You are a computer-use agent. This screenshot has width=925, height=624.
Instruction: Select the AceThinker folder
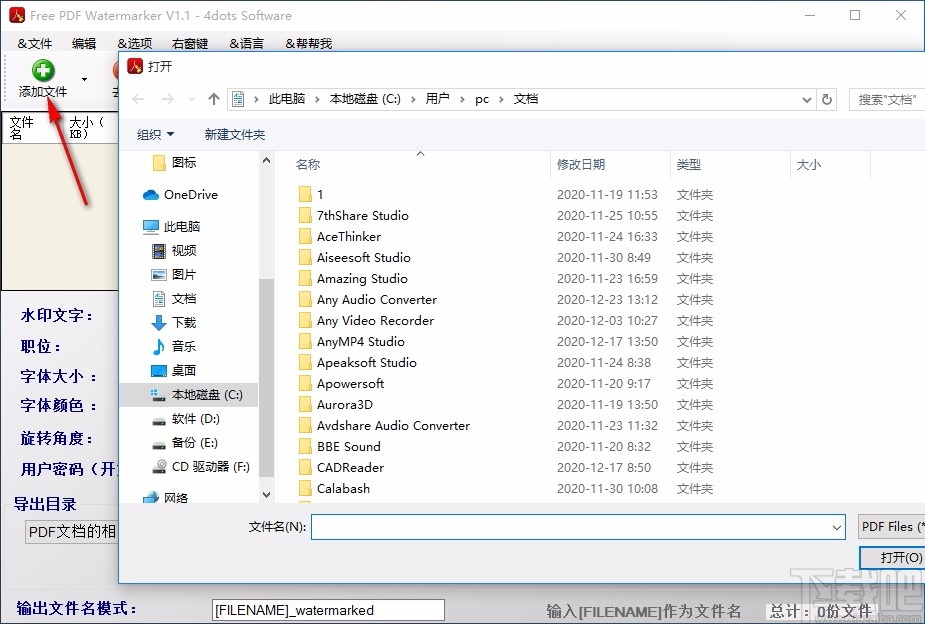(340, 237)
